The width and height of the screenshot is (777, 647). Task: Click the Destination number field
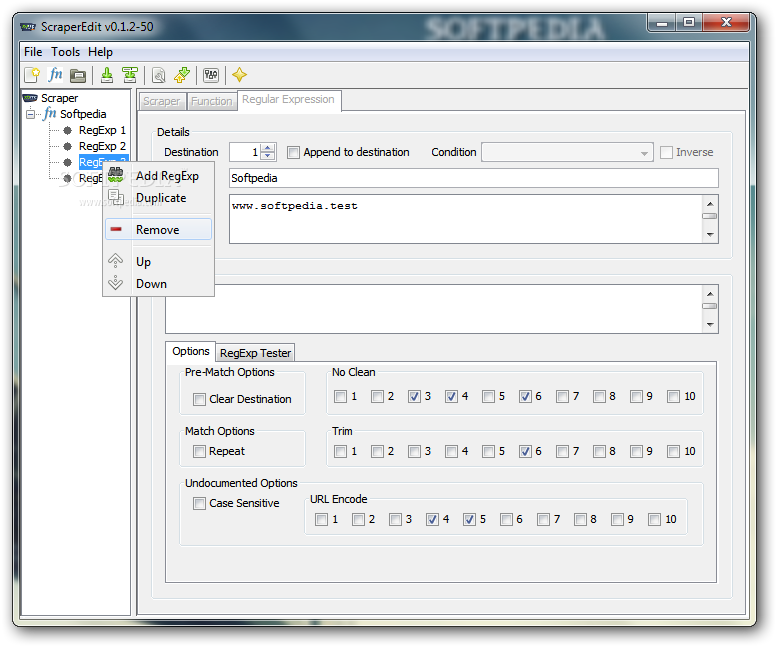pyautogui.click(x=246, y=152)
